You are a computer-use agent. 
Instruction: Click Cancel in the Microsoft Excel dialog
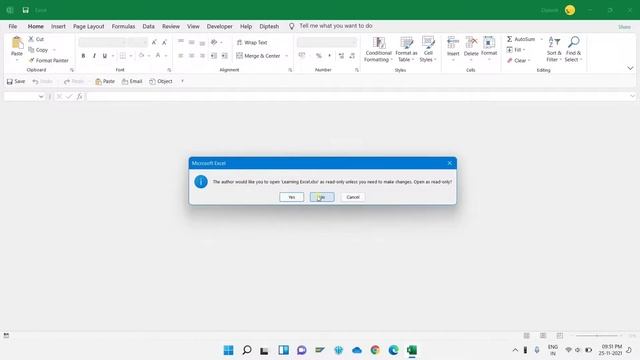pos(353,197)
